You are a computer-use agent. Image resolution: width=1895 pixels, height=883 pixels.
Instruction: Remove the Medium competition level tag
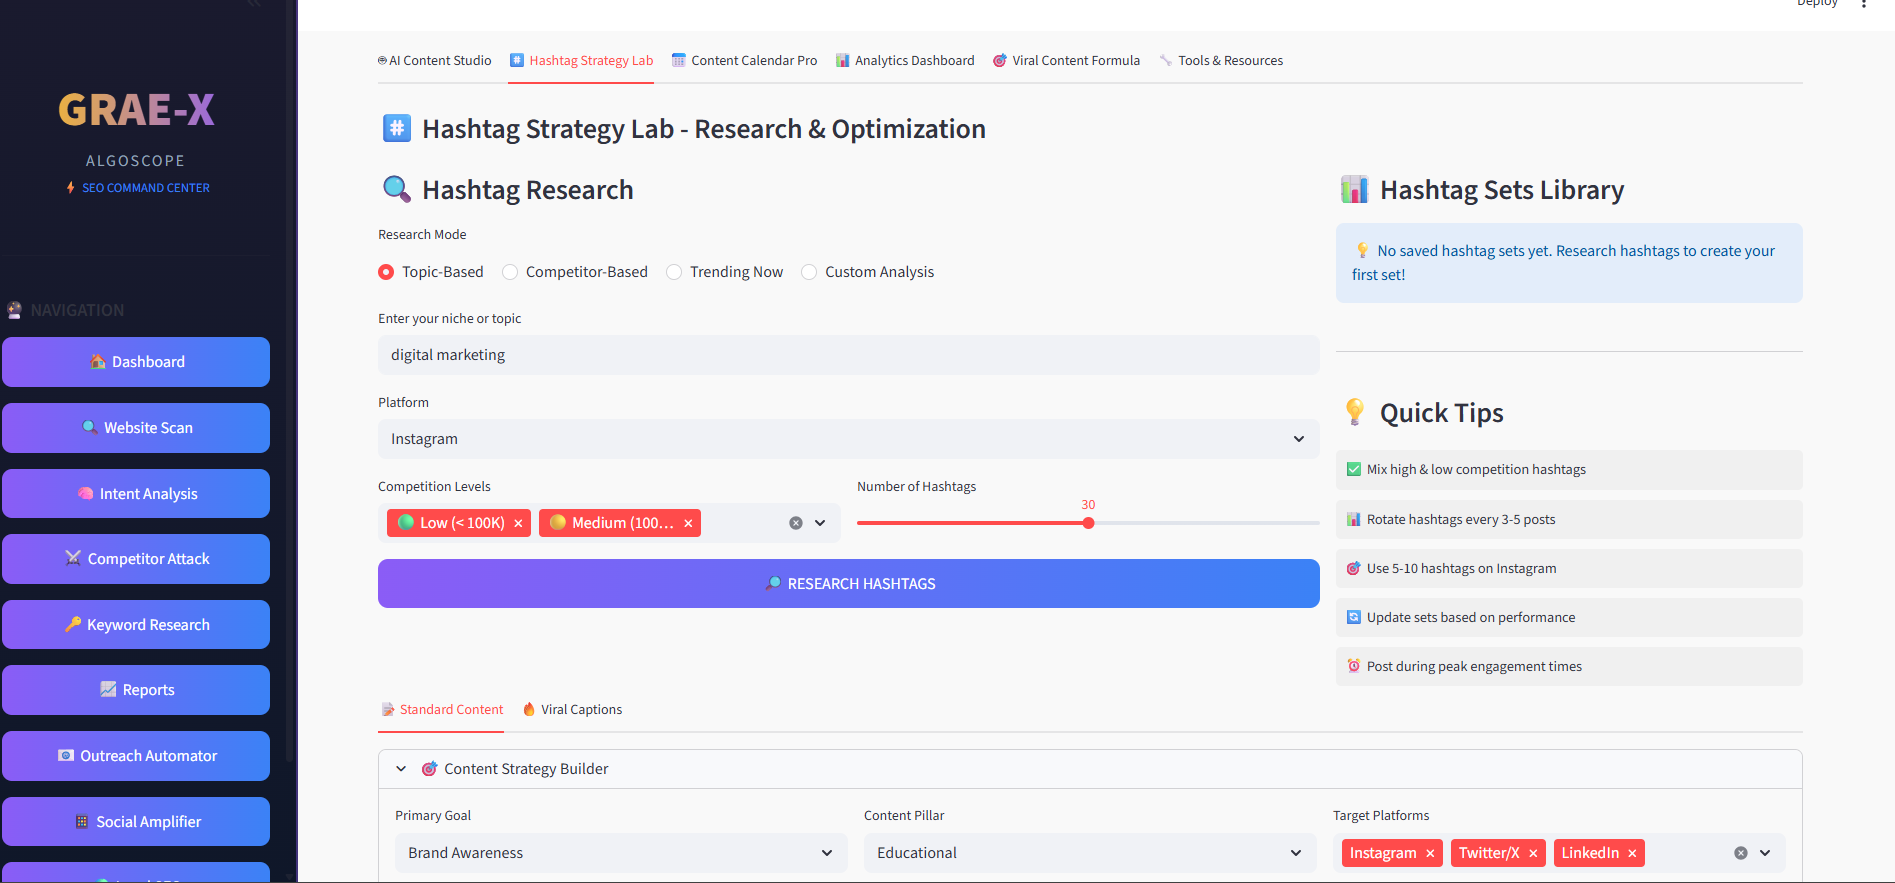pos(688,523)
